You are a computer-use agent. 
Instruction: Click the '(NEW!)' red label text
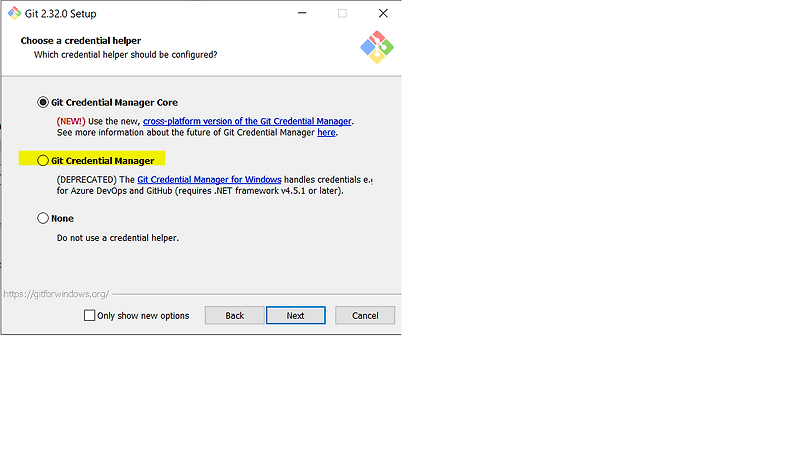[71, 121]
